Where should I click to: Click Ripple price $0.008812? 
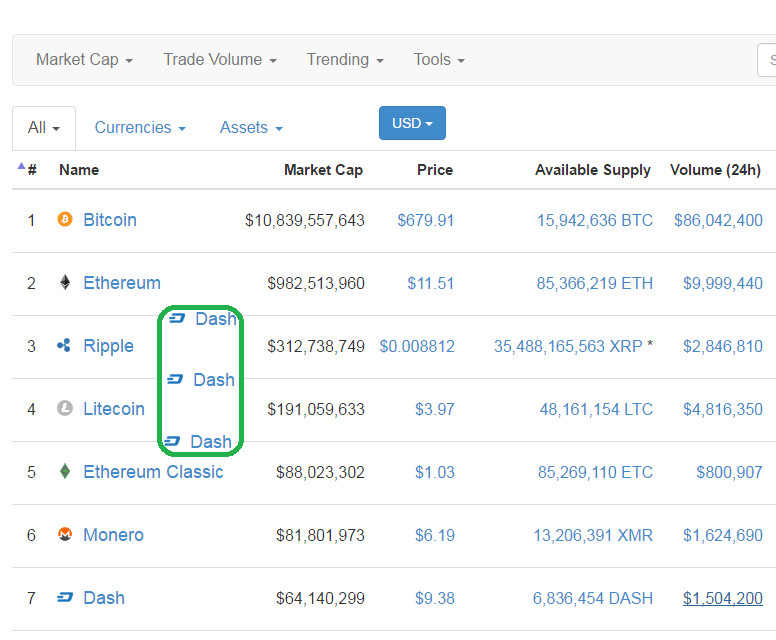417,346
